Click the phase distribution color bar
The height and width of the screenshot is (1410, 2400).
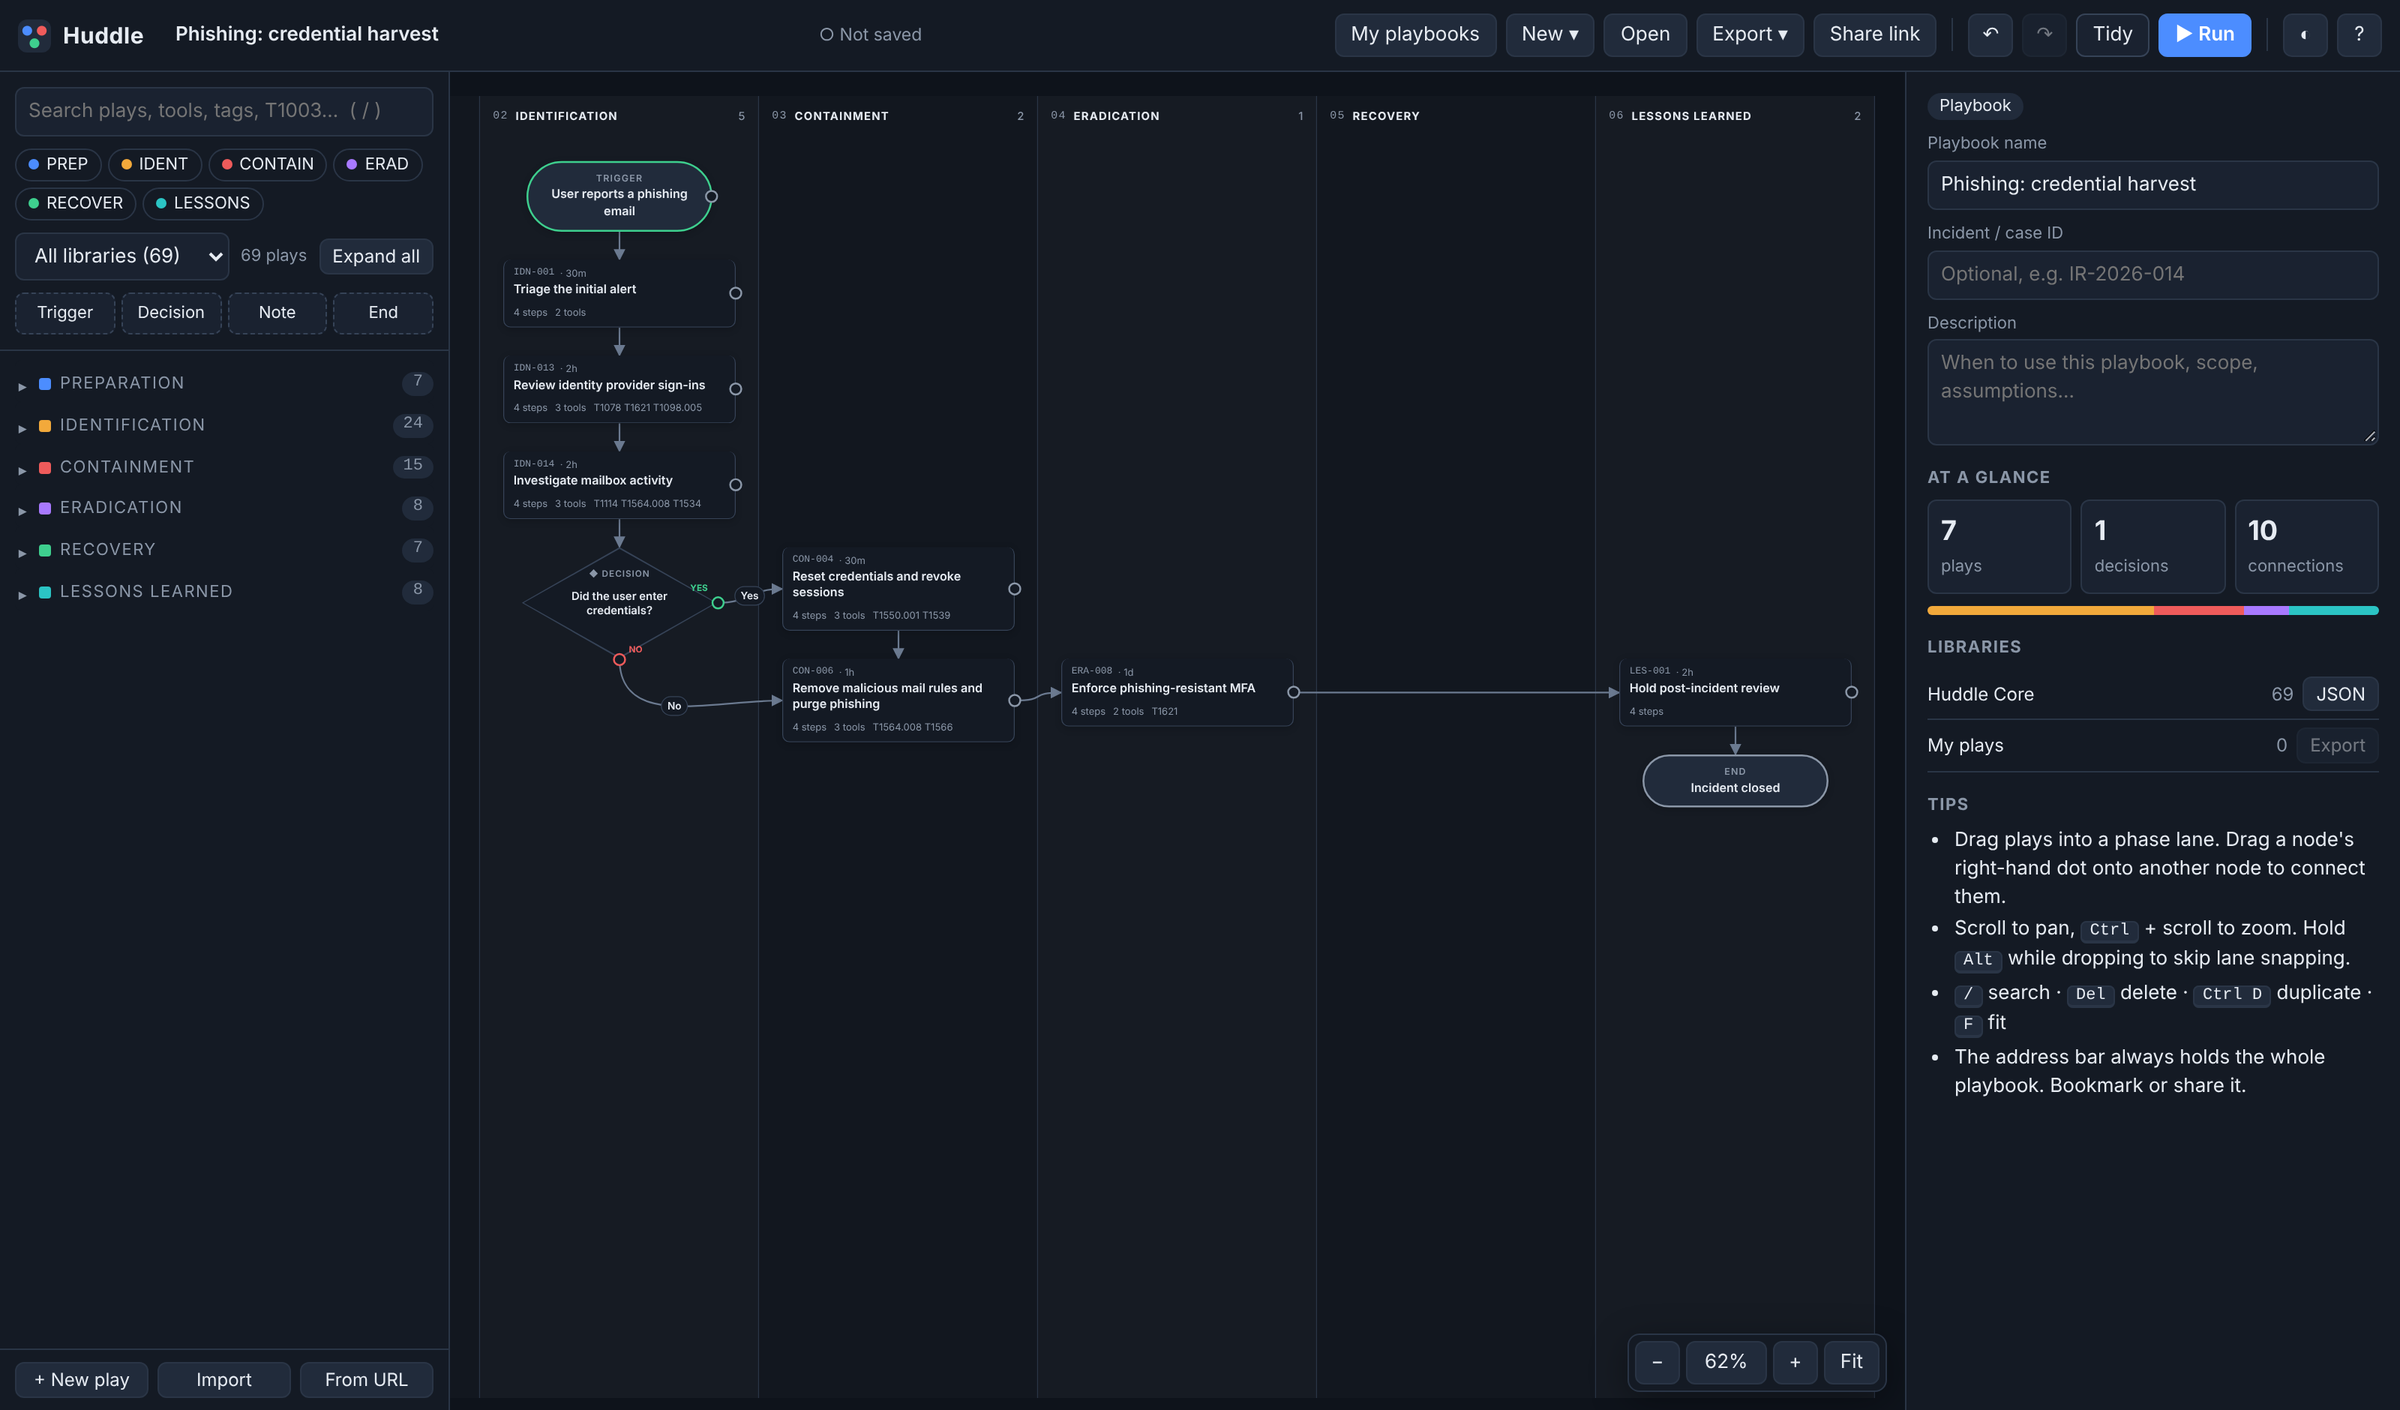[x=2152, y=610]
